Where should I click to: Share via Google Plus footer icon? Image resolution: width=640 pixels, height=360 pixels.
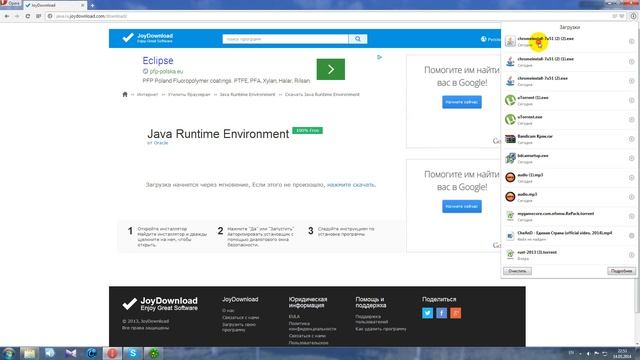click(x=456, y=313)
